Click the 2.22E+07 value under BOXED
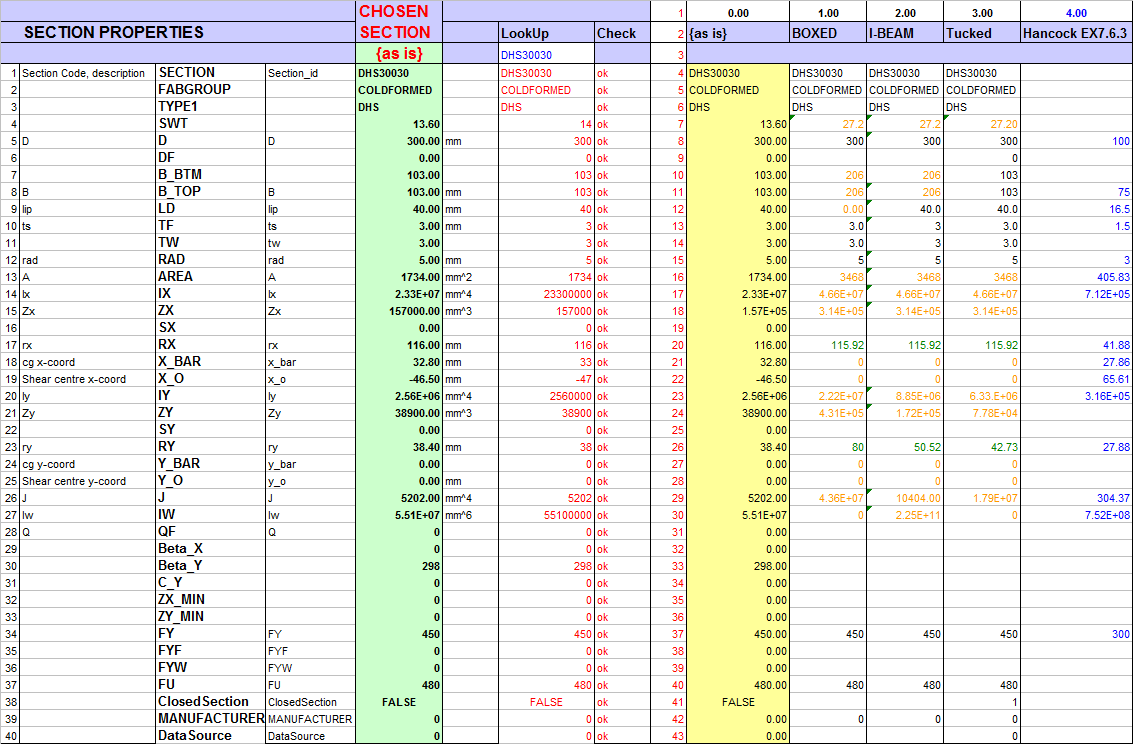 tap(828, 396)
